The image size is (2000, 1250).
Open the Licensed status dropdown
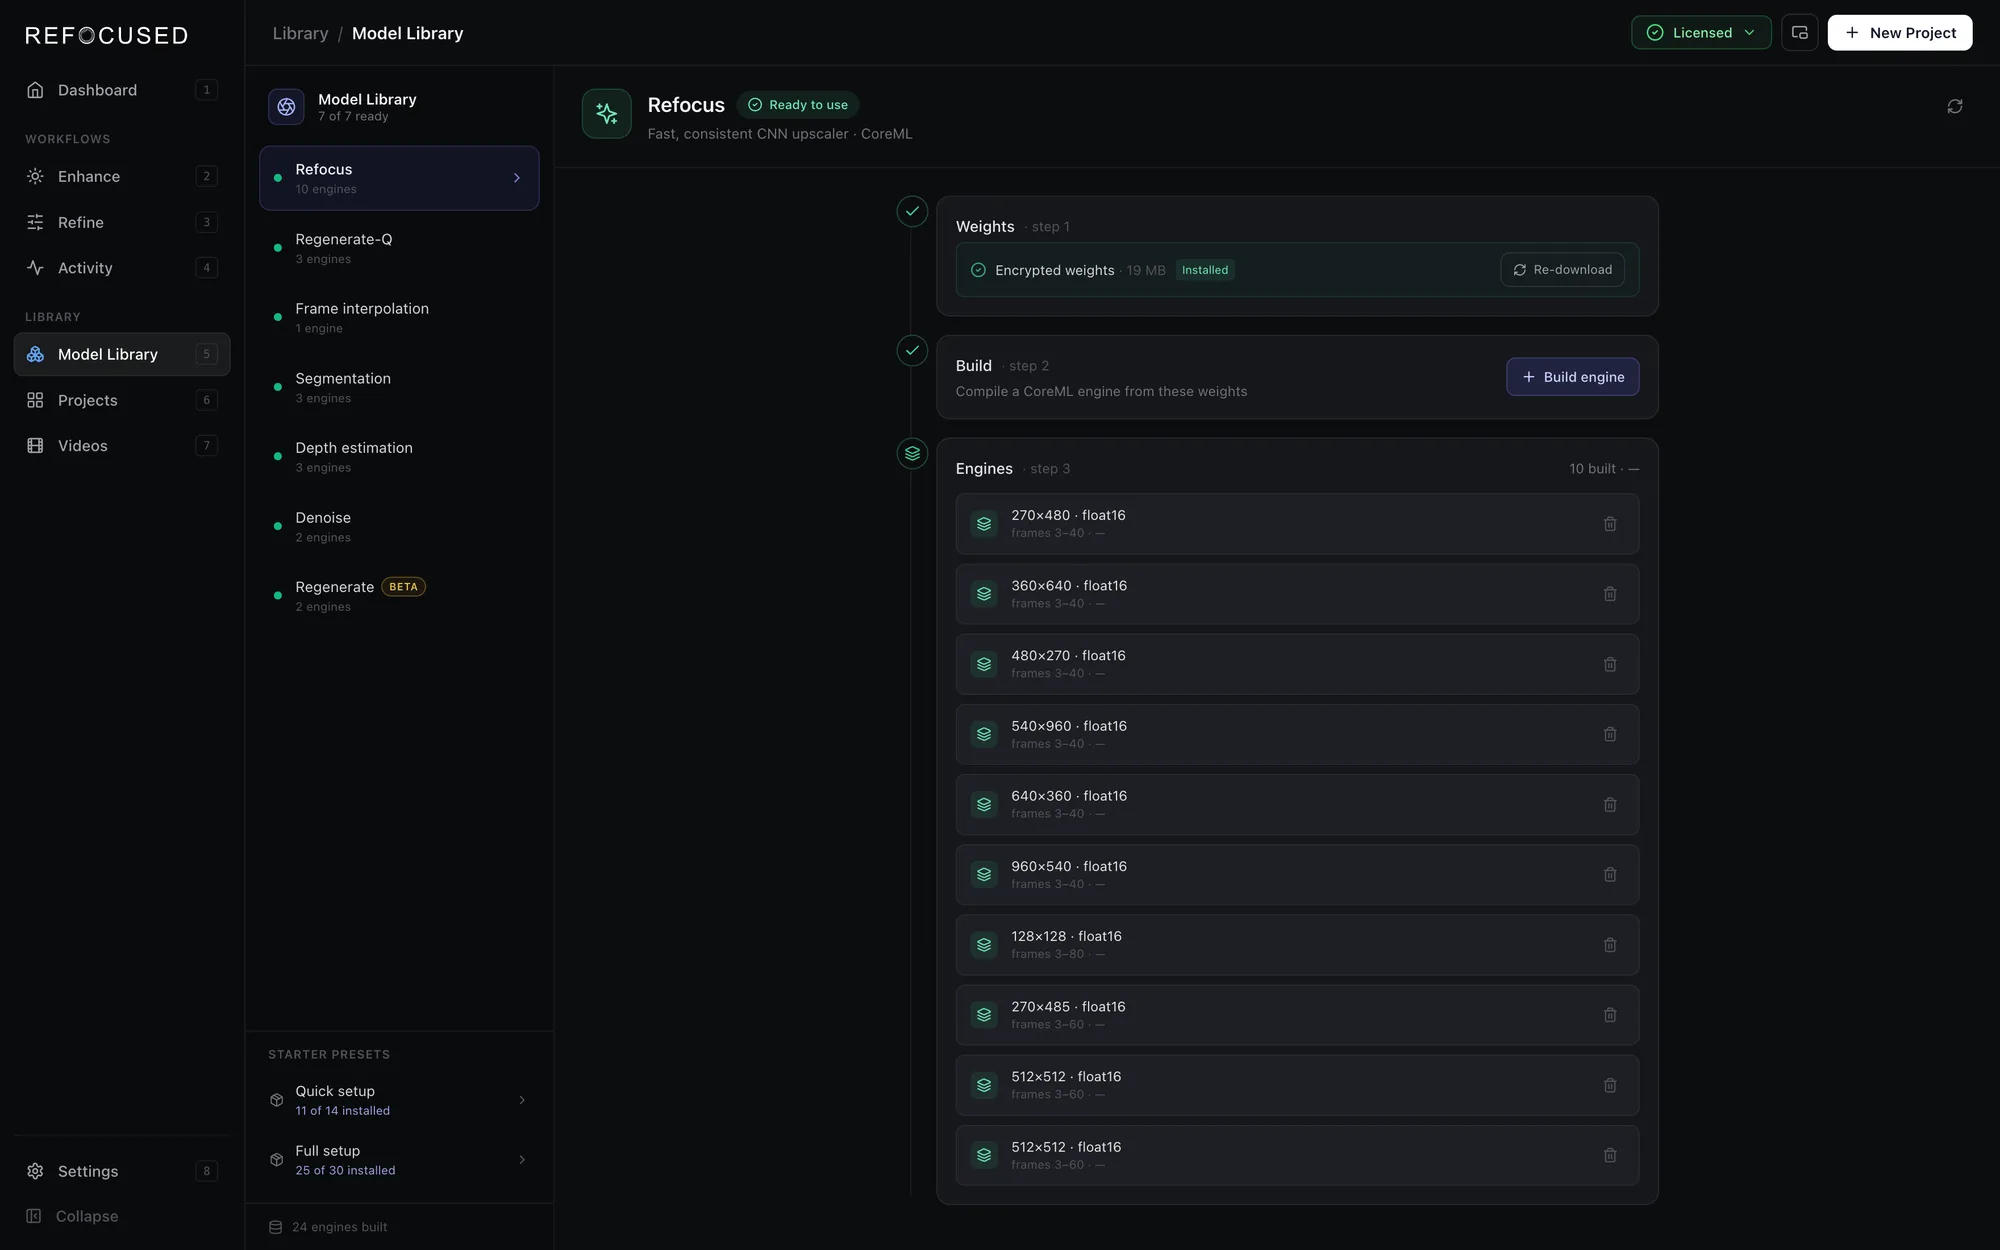click(x=1701, y=33)
